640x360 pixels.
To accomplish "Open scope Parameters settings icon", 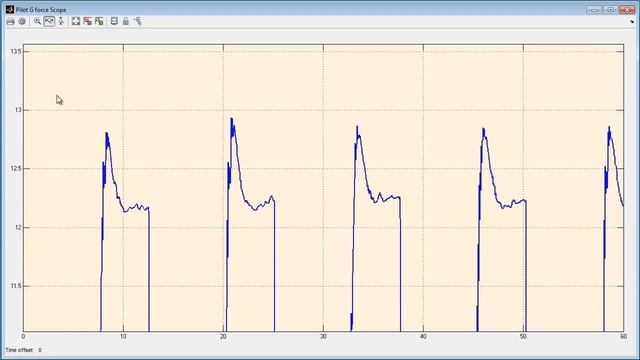I will (22, 21).
